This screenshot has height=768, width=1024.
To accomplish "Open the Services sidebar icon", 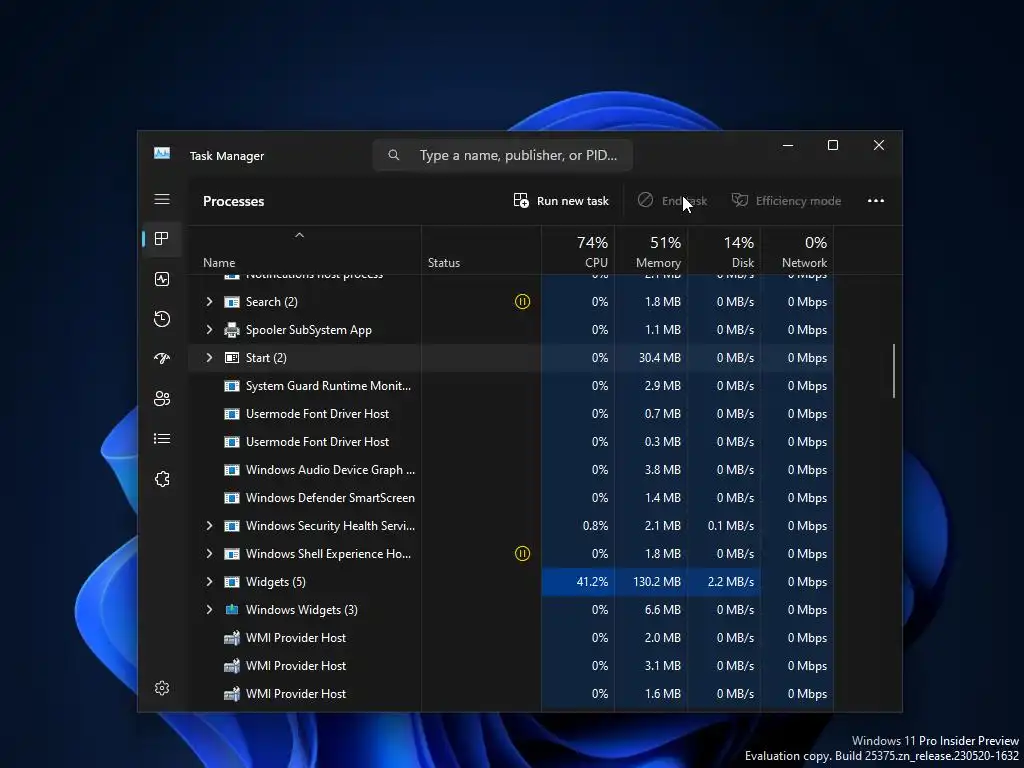I will (x=162, y=479).
